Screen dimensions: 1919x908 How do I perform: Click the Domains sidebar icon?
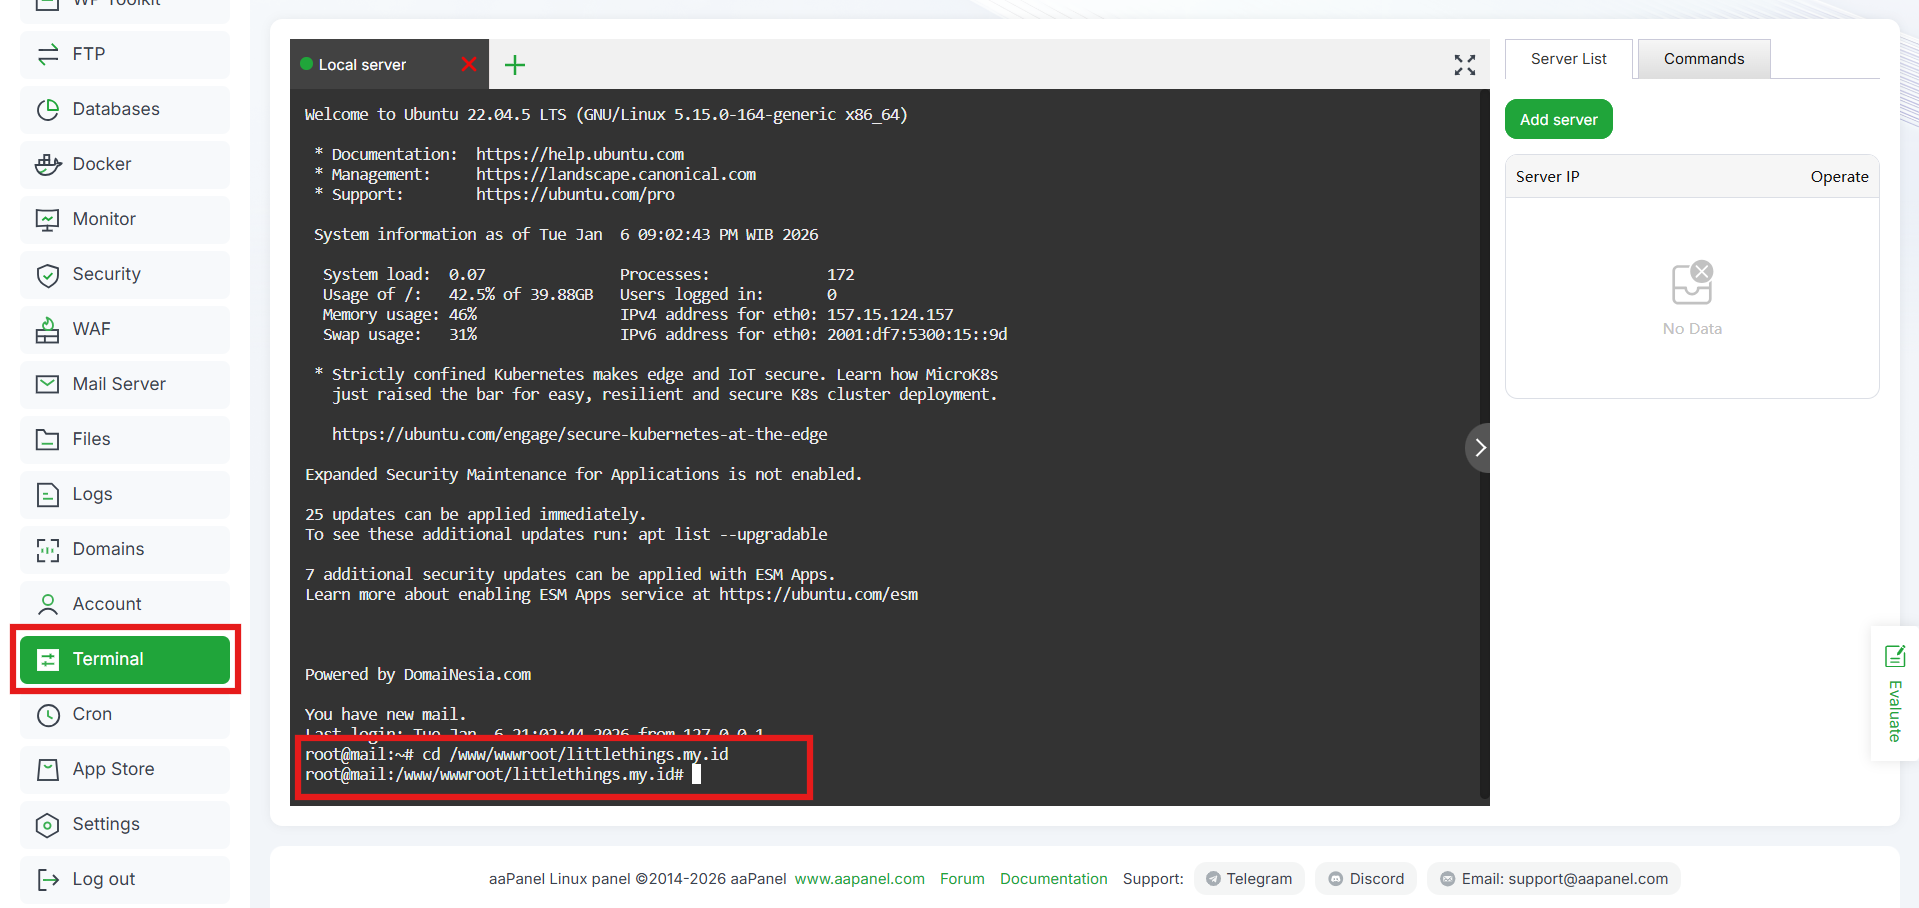click(x=48, y=549)
